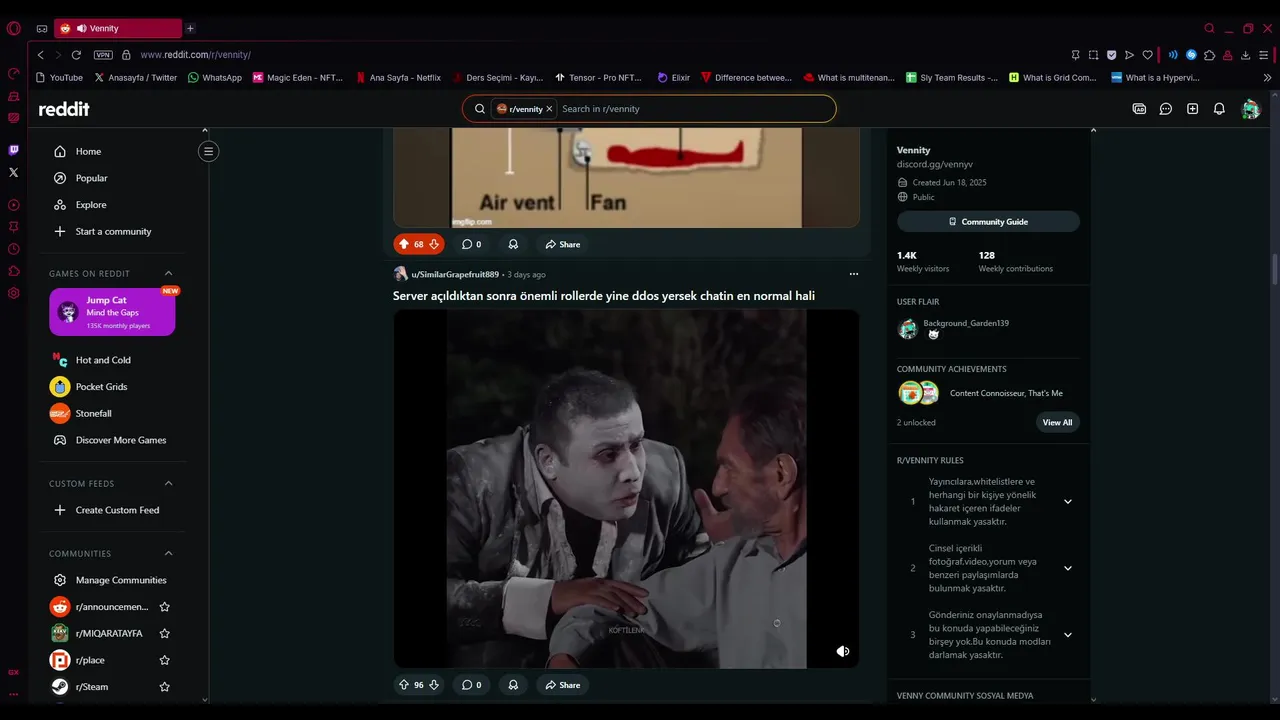Open the notifications bell
The image size is (1280, 720).
pyautogui.click(x=1219, y=109)
